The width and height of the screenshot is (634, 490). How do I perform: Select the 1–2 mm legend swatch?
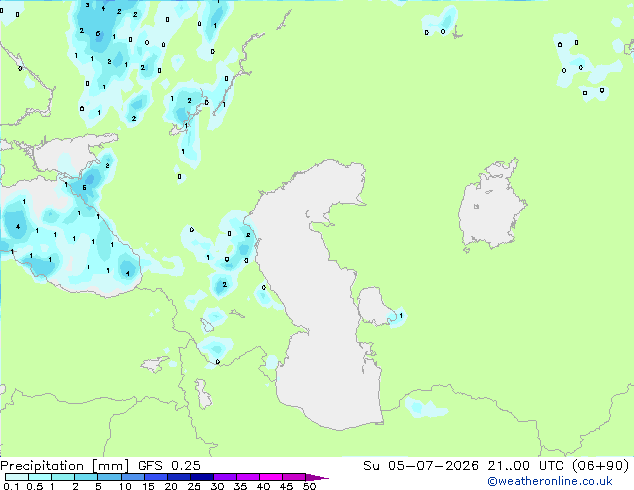(x=63, y=477)
